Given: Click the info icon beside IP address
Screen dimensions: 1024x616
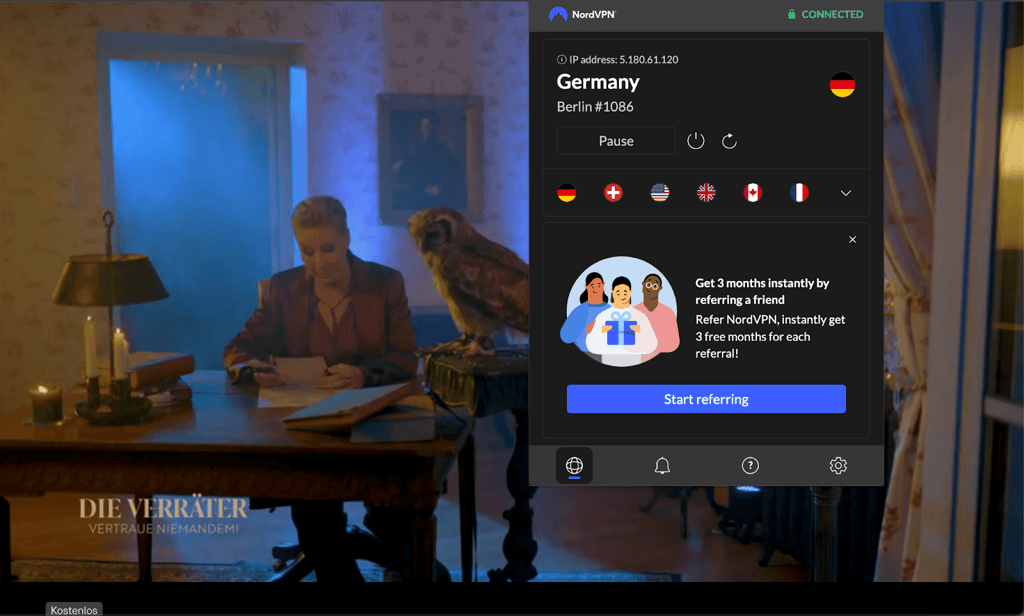Looking at the screenshot, I should pos(561,59).
